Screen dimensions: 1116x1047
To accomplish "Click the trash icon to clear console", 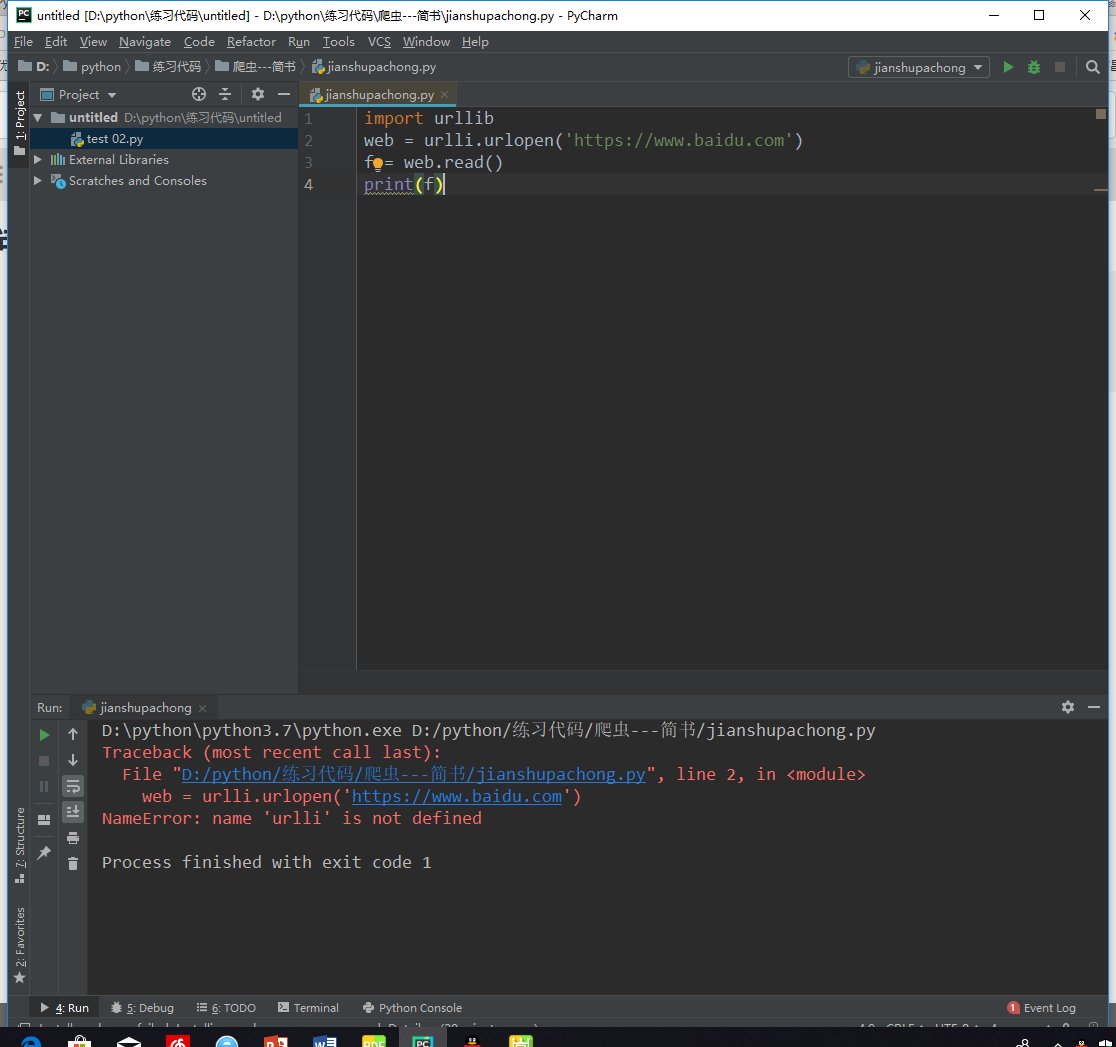I will click(73, 863).
